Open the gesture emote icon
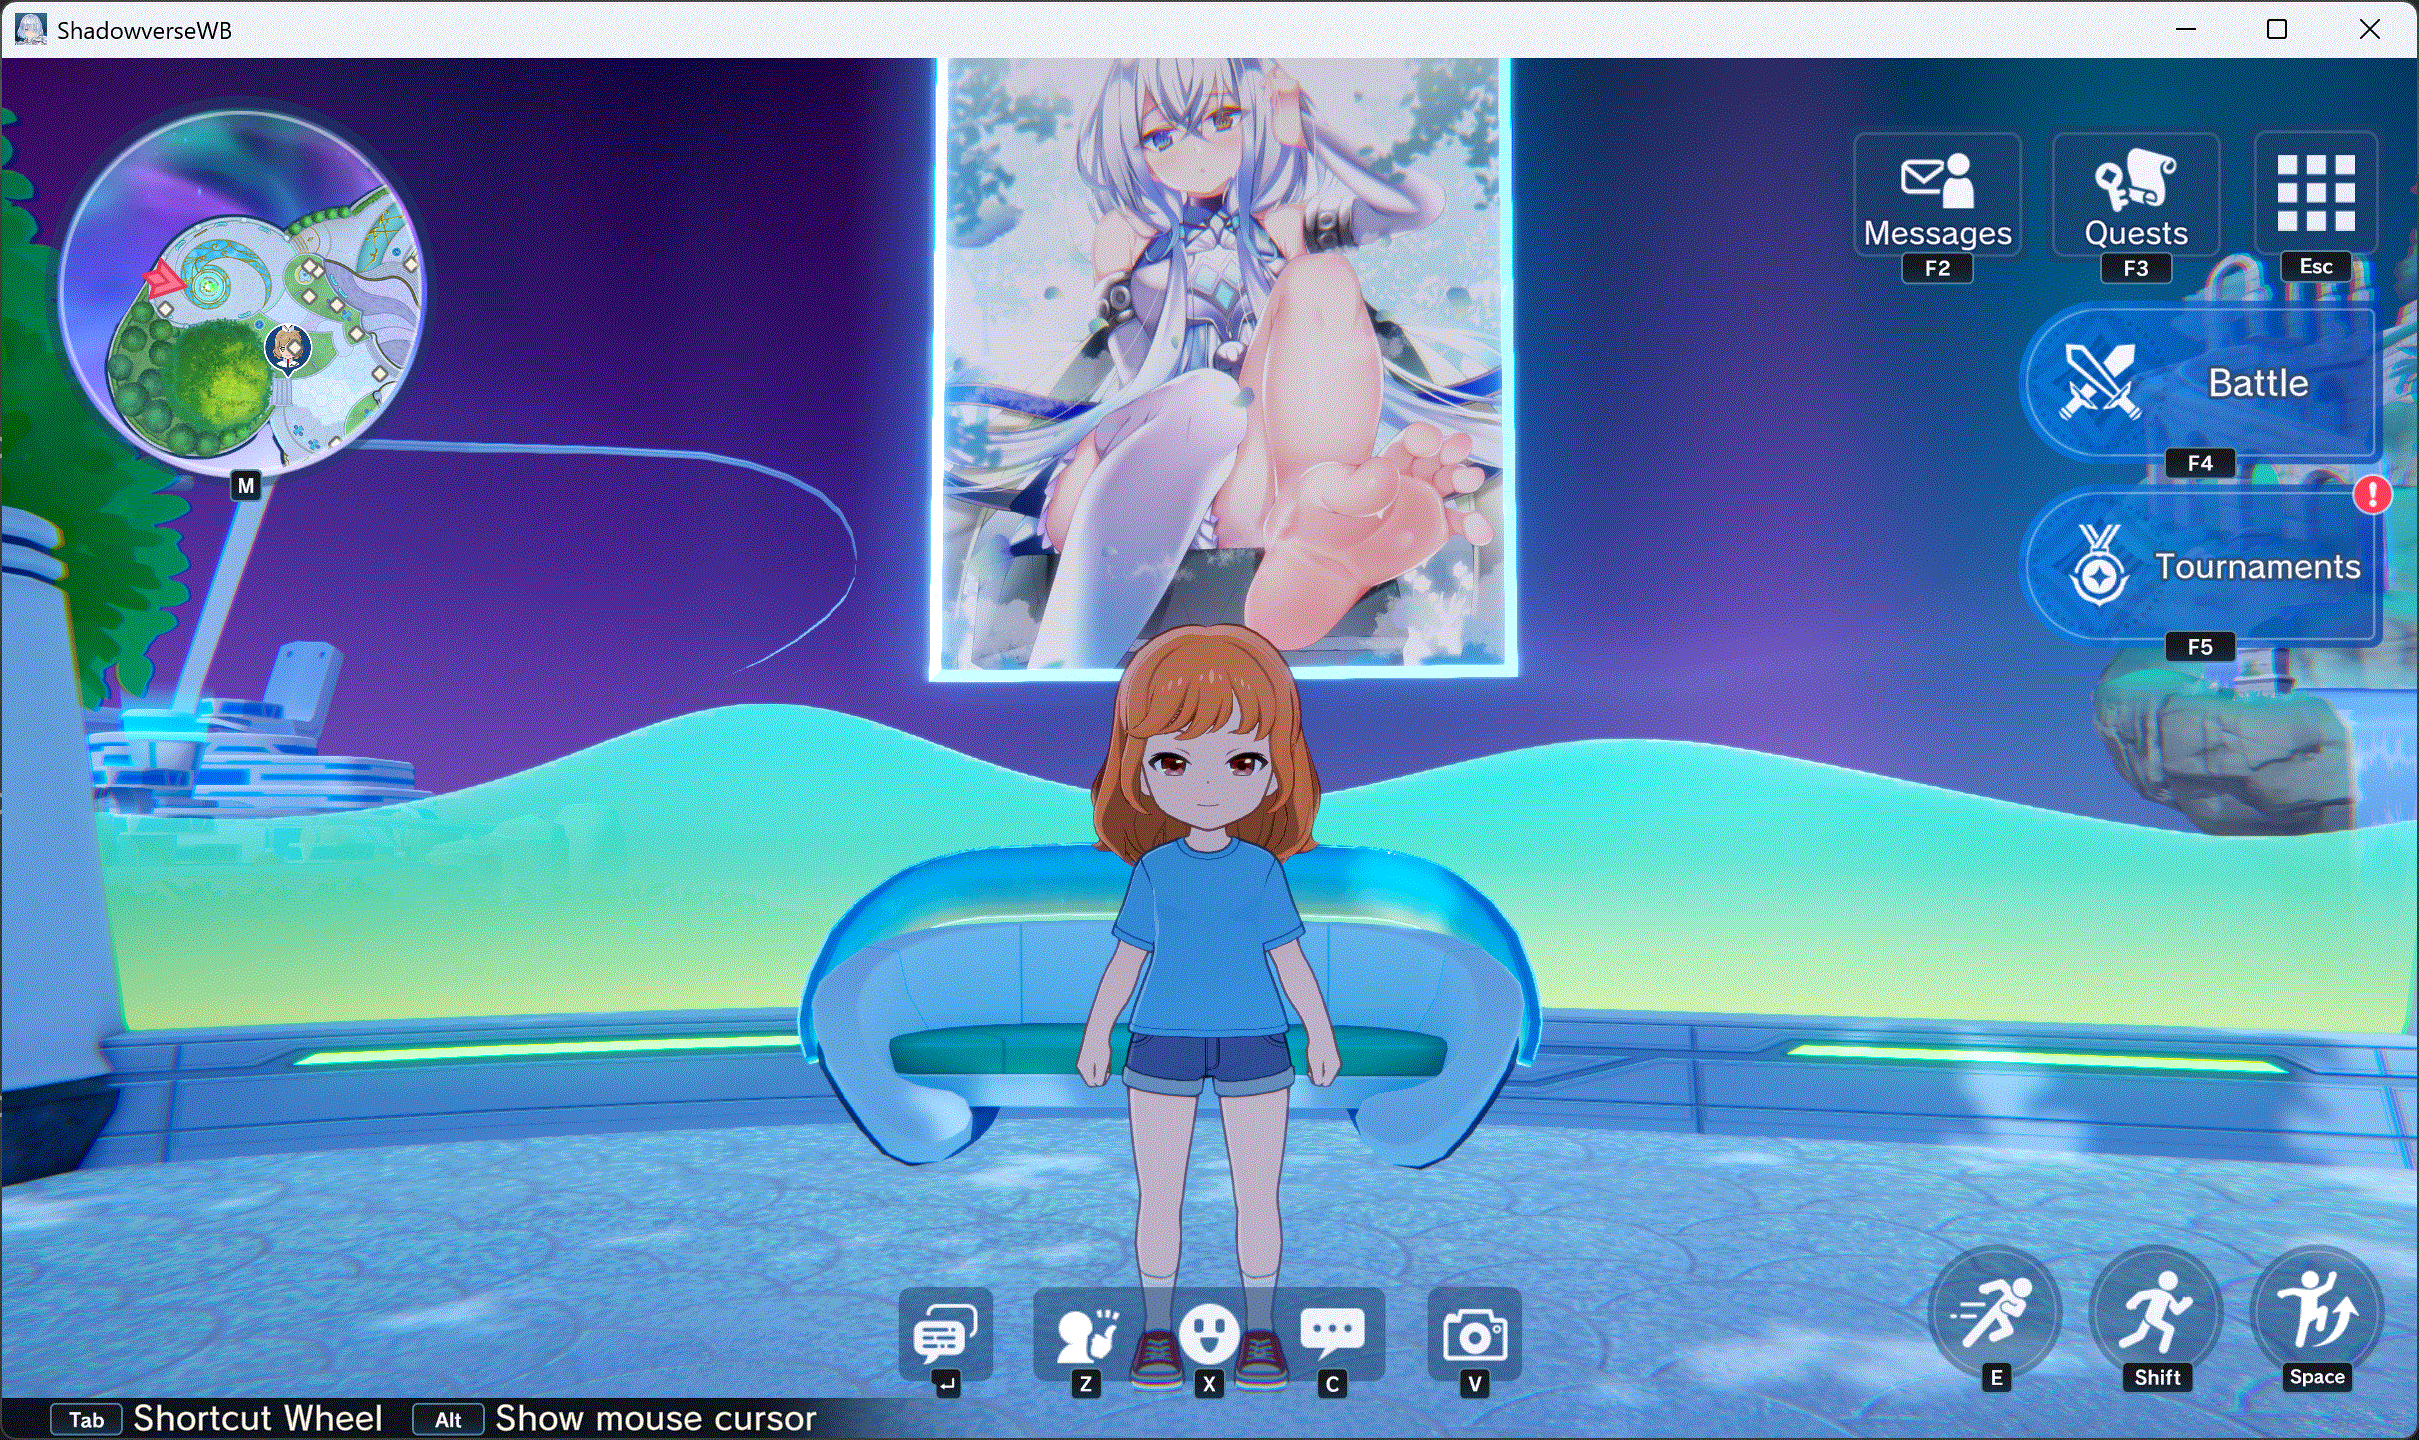The image size is (2419, 1440). tap(1086, 1333)
